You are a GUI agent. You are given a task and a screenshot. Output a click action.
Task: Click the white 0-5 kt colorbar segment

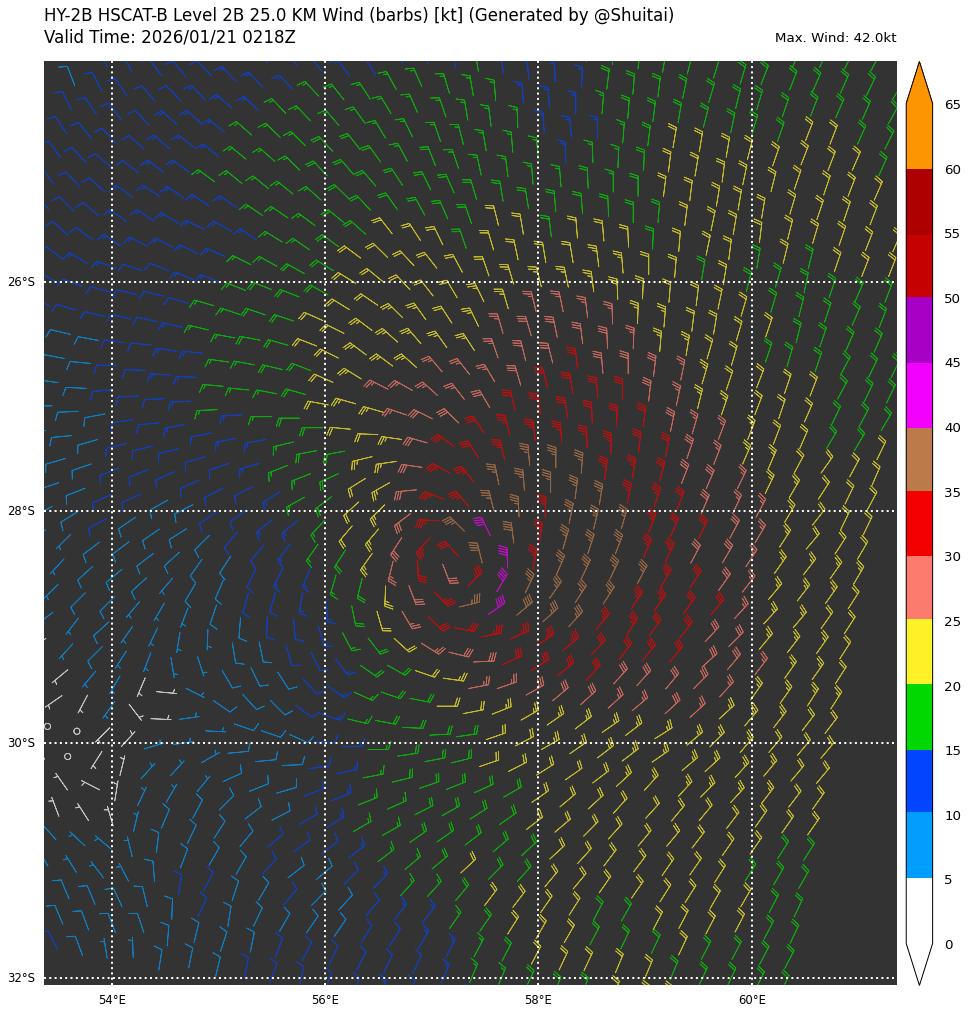(919, 911)
